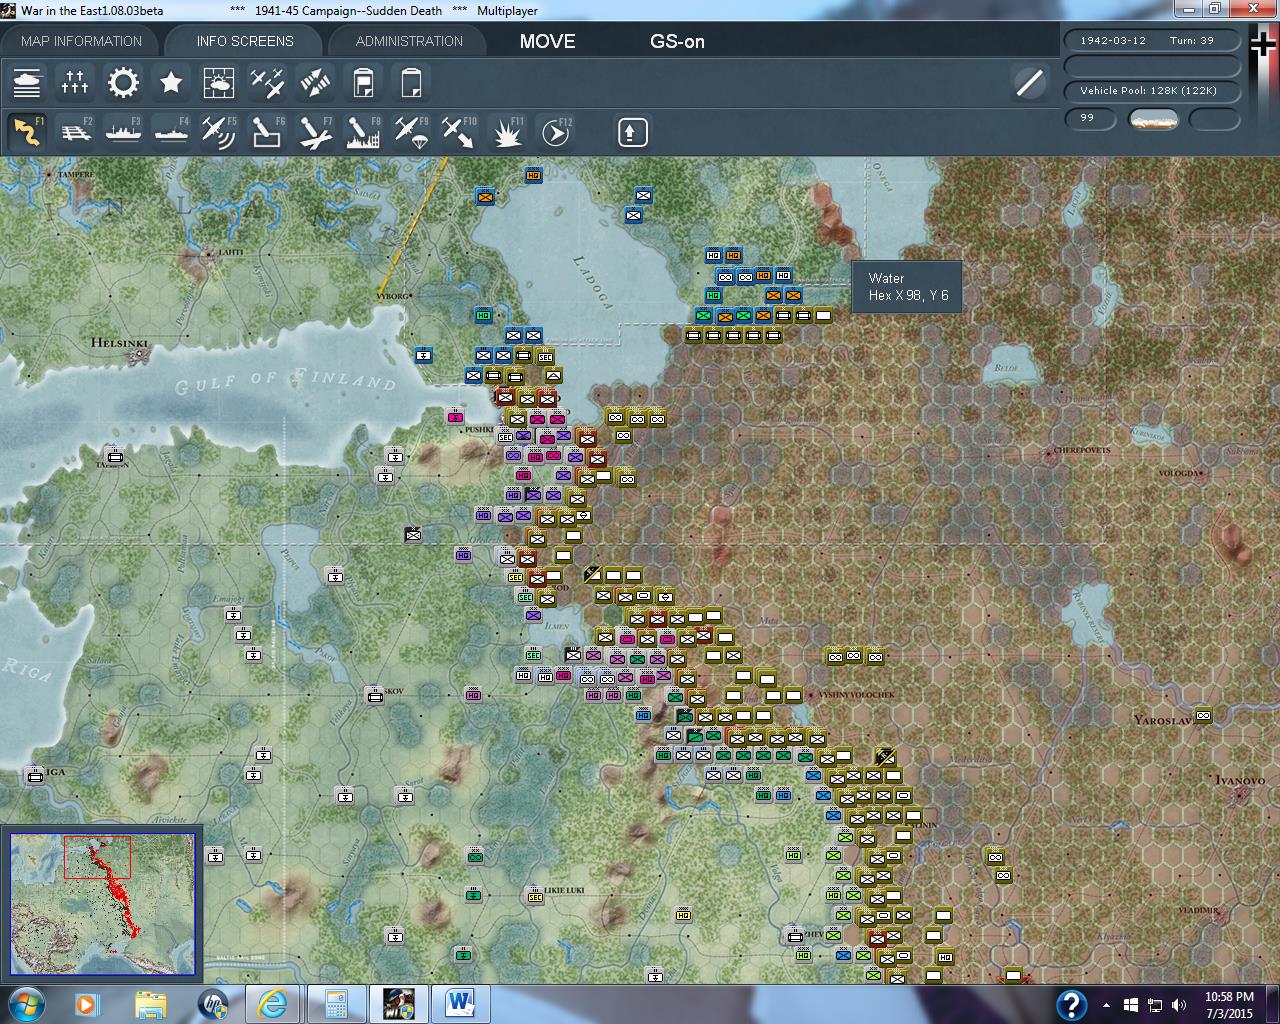Open the Windows Start button
Screen dimensions: 1280x1024
coord(25,1003)
